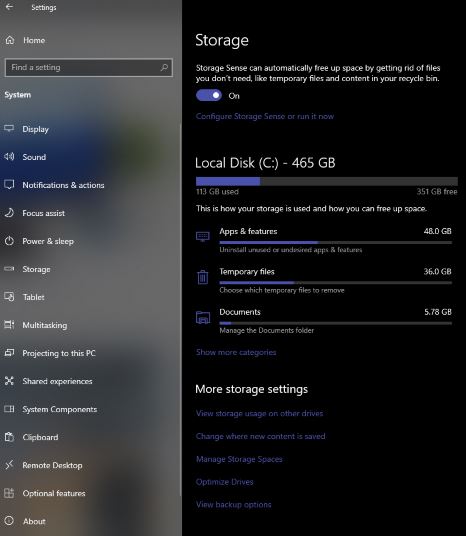This screenshot has height=536, width=466.
Task: Click the Apps & features usage bar
Action: click(x=335, y=242)
